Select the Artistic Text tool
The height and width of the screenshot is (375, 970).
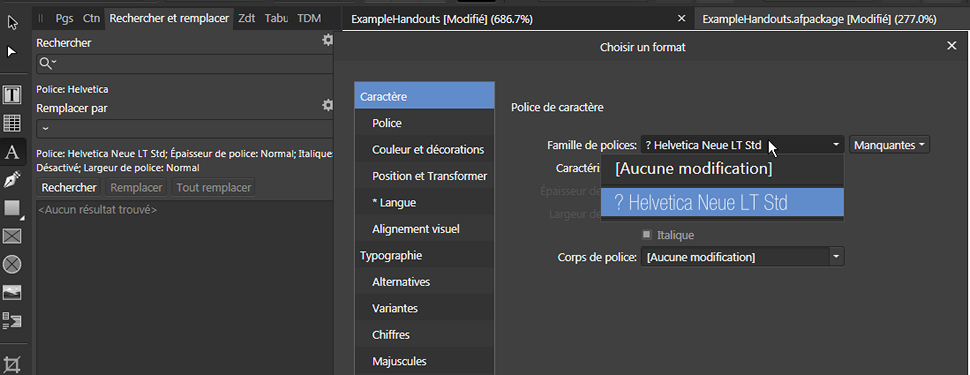(x=12, y=151)
